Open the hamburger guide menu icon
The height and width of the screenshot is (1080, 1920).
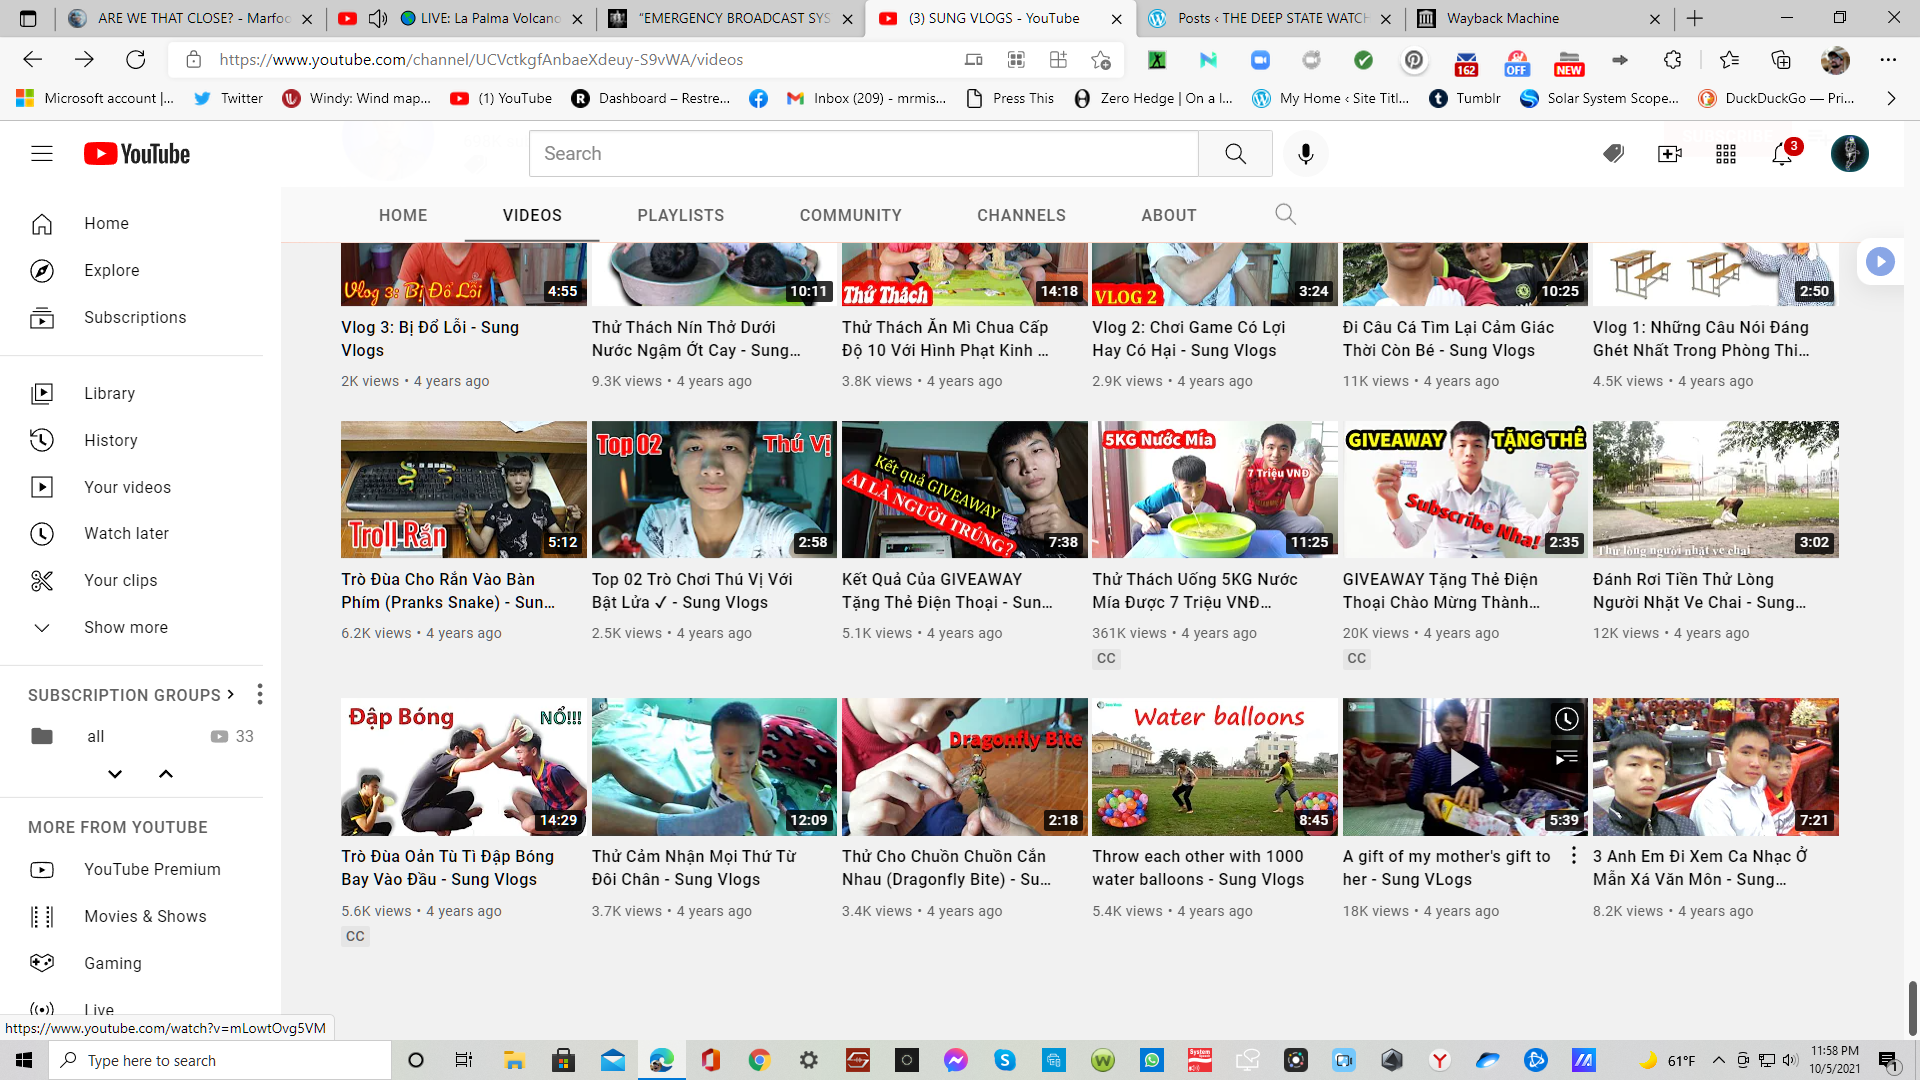pos(42,154)
